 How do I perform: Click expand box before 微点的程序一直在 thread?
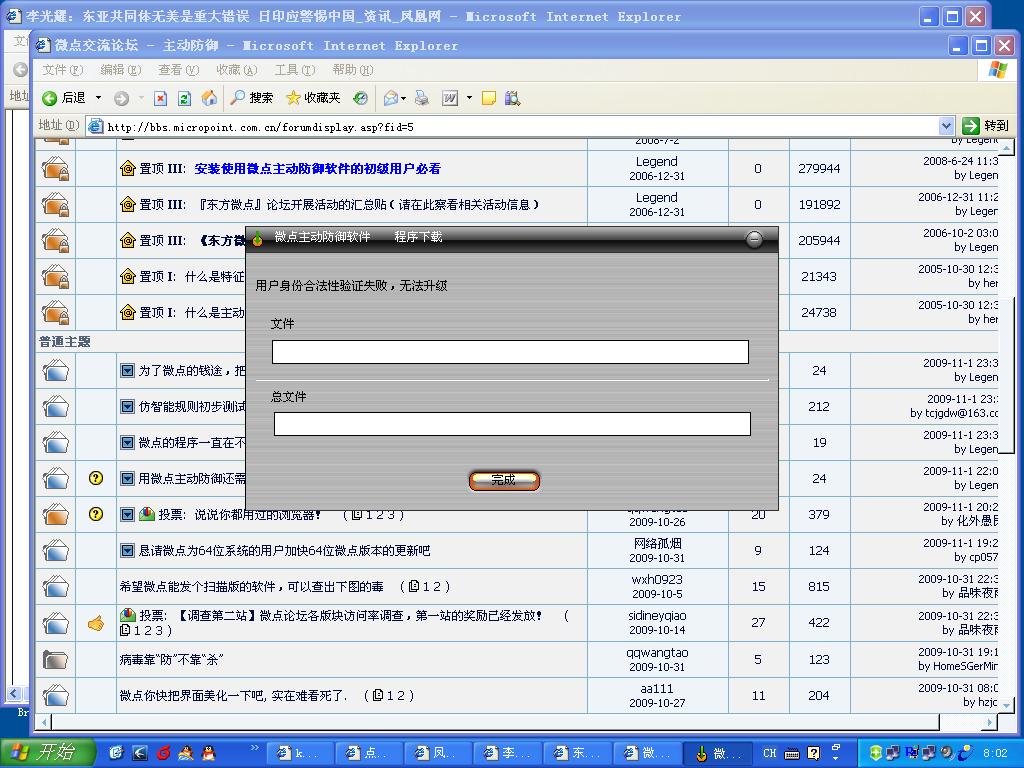(127, 443)
